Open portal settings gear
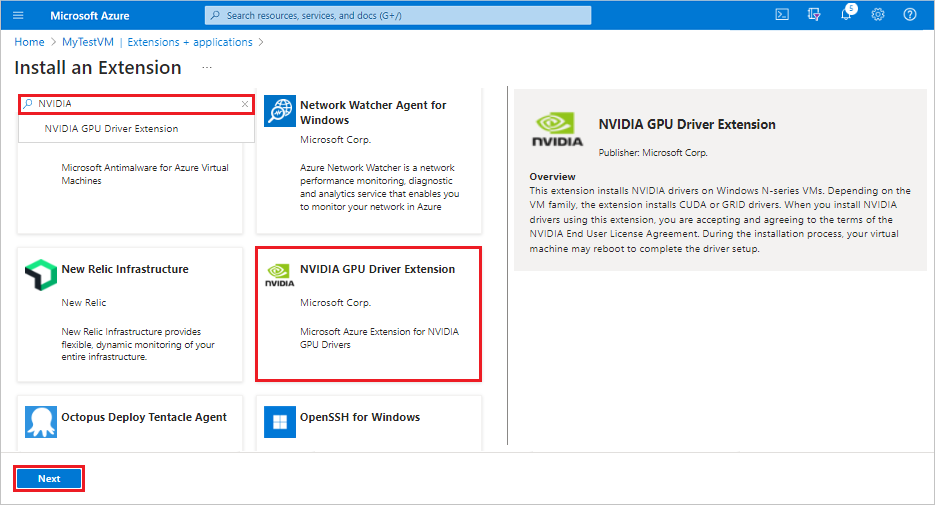935x505 pixels. (878, 15)
